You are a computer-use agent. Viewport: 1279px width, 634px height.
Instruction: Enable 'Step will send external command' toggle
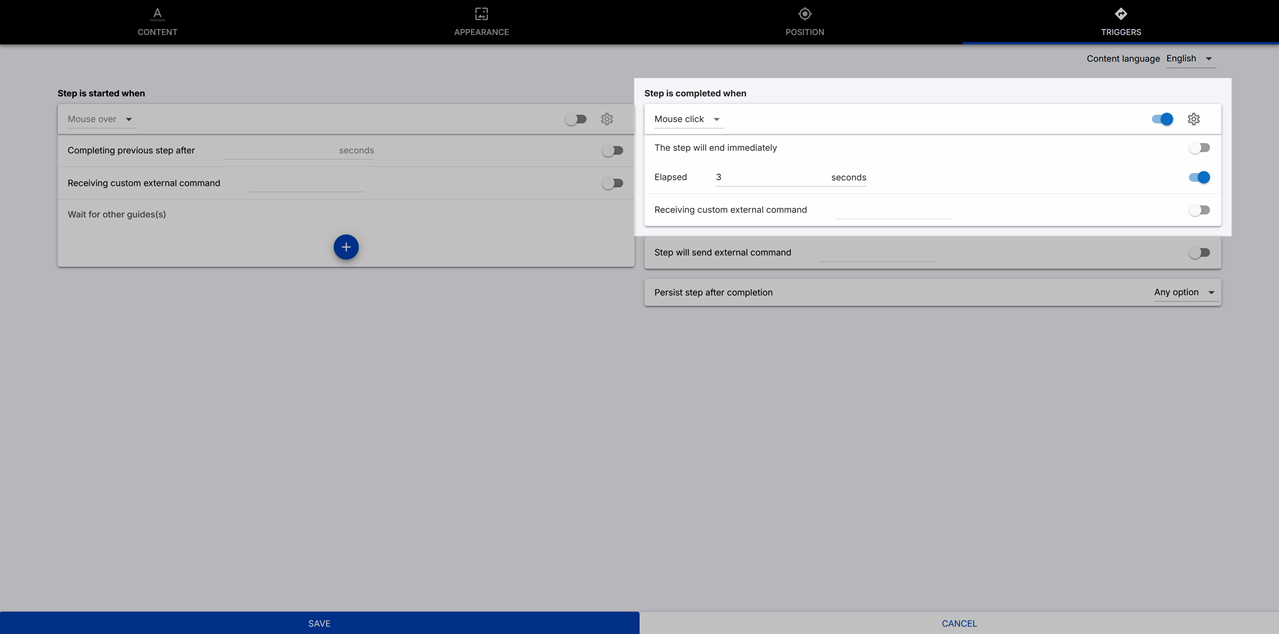(x=1199, y=253)
